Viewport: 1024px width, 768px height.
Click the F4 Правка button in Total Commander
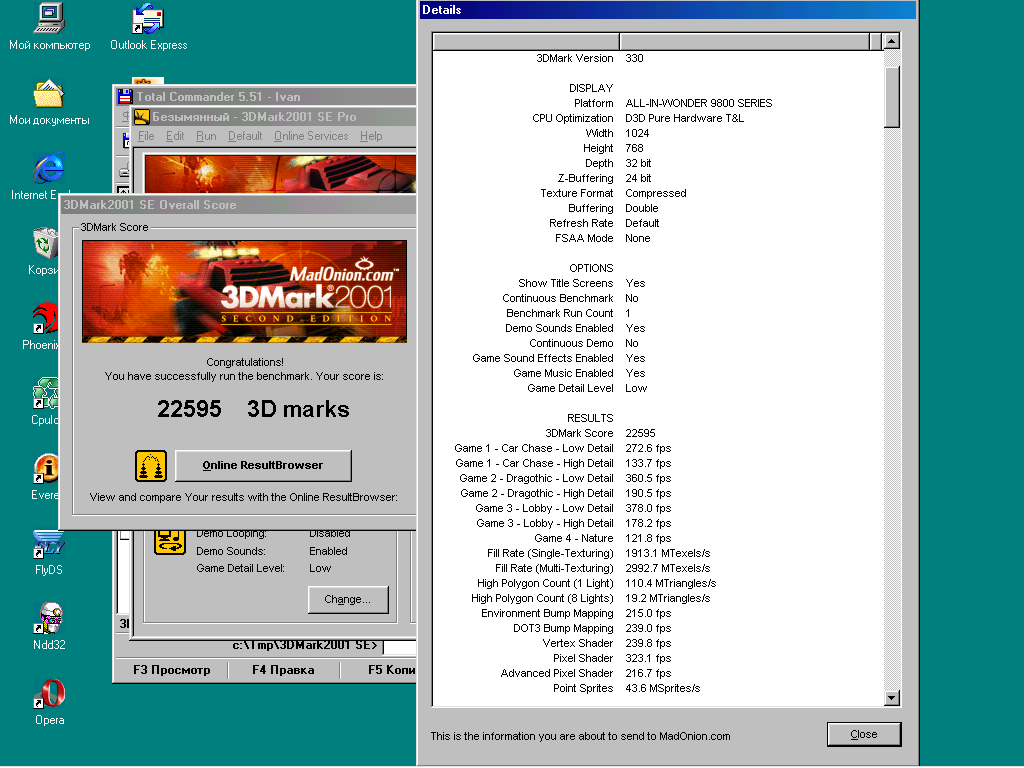[283, 670]
